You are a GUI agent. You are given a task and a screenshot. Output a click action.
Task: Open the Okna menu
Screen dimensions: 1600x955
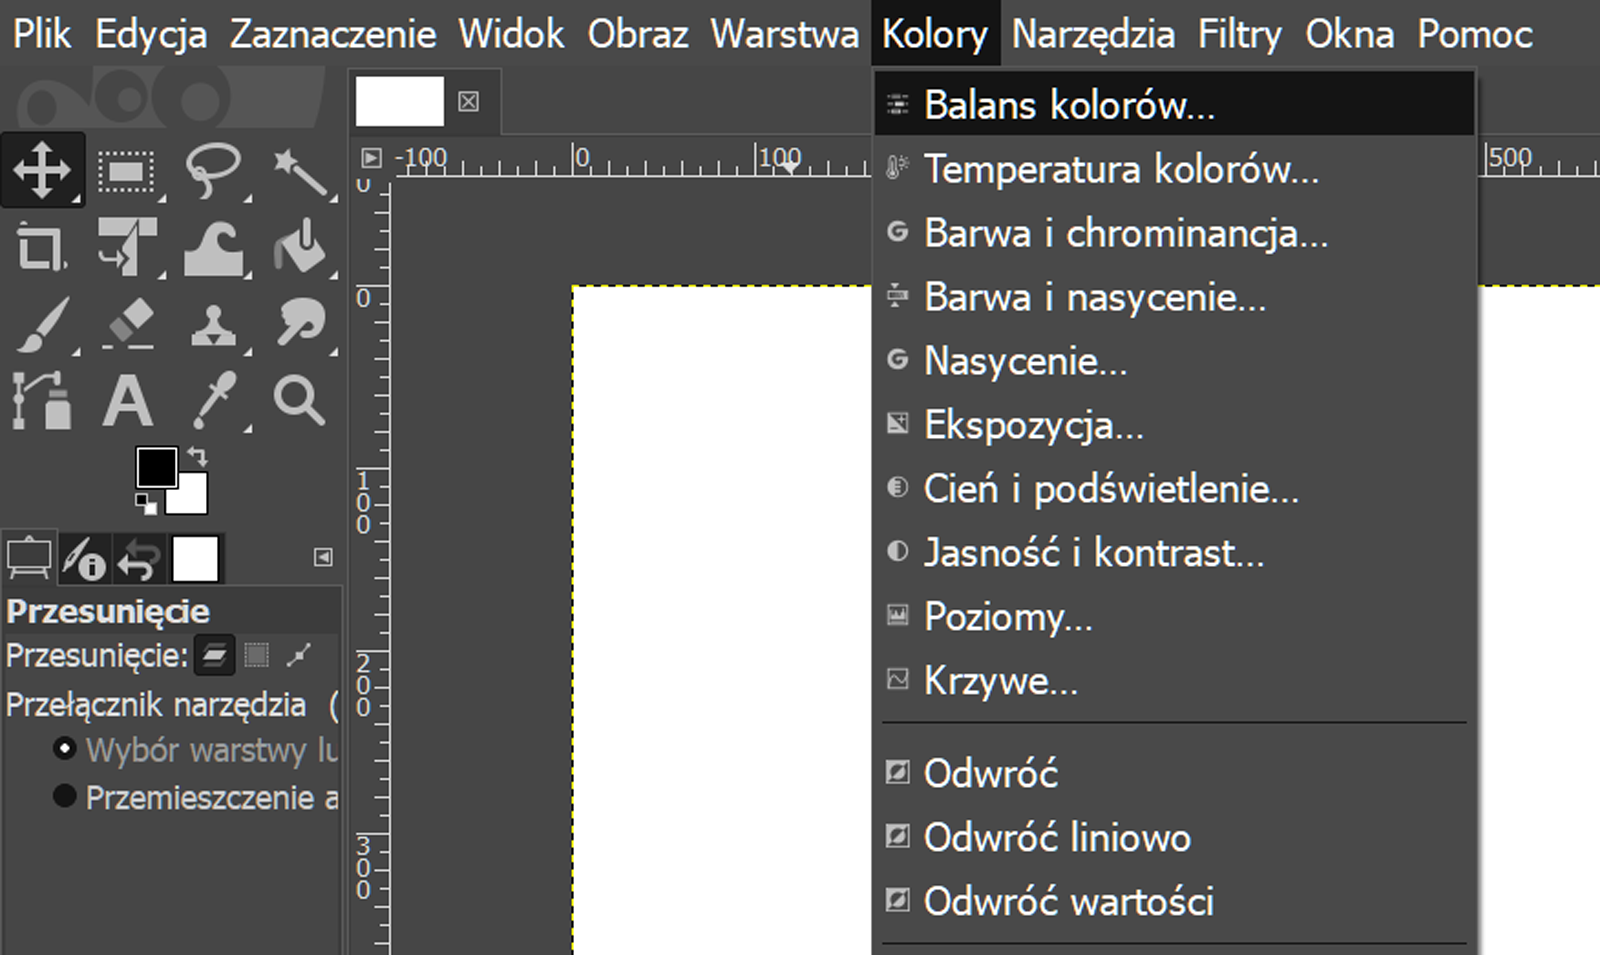click(x=1349, y=33)
